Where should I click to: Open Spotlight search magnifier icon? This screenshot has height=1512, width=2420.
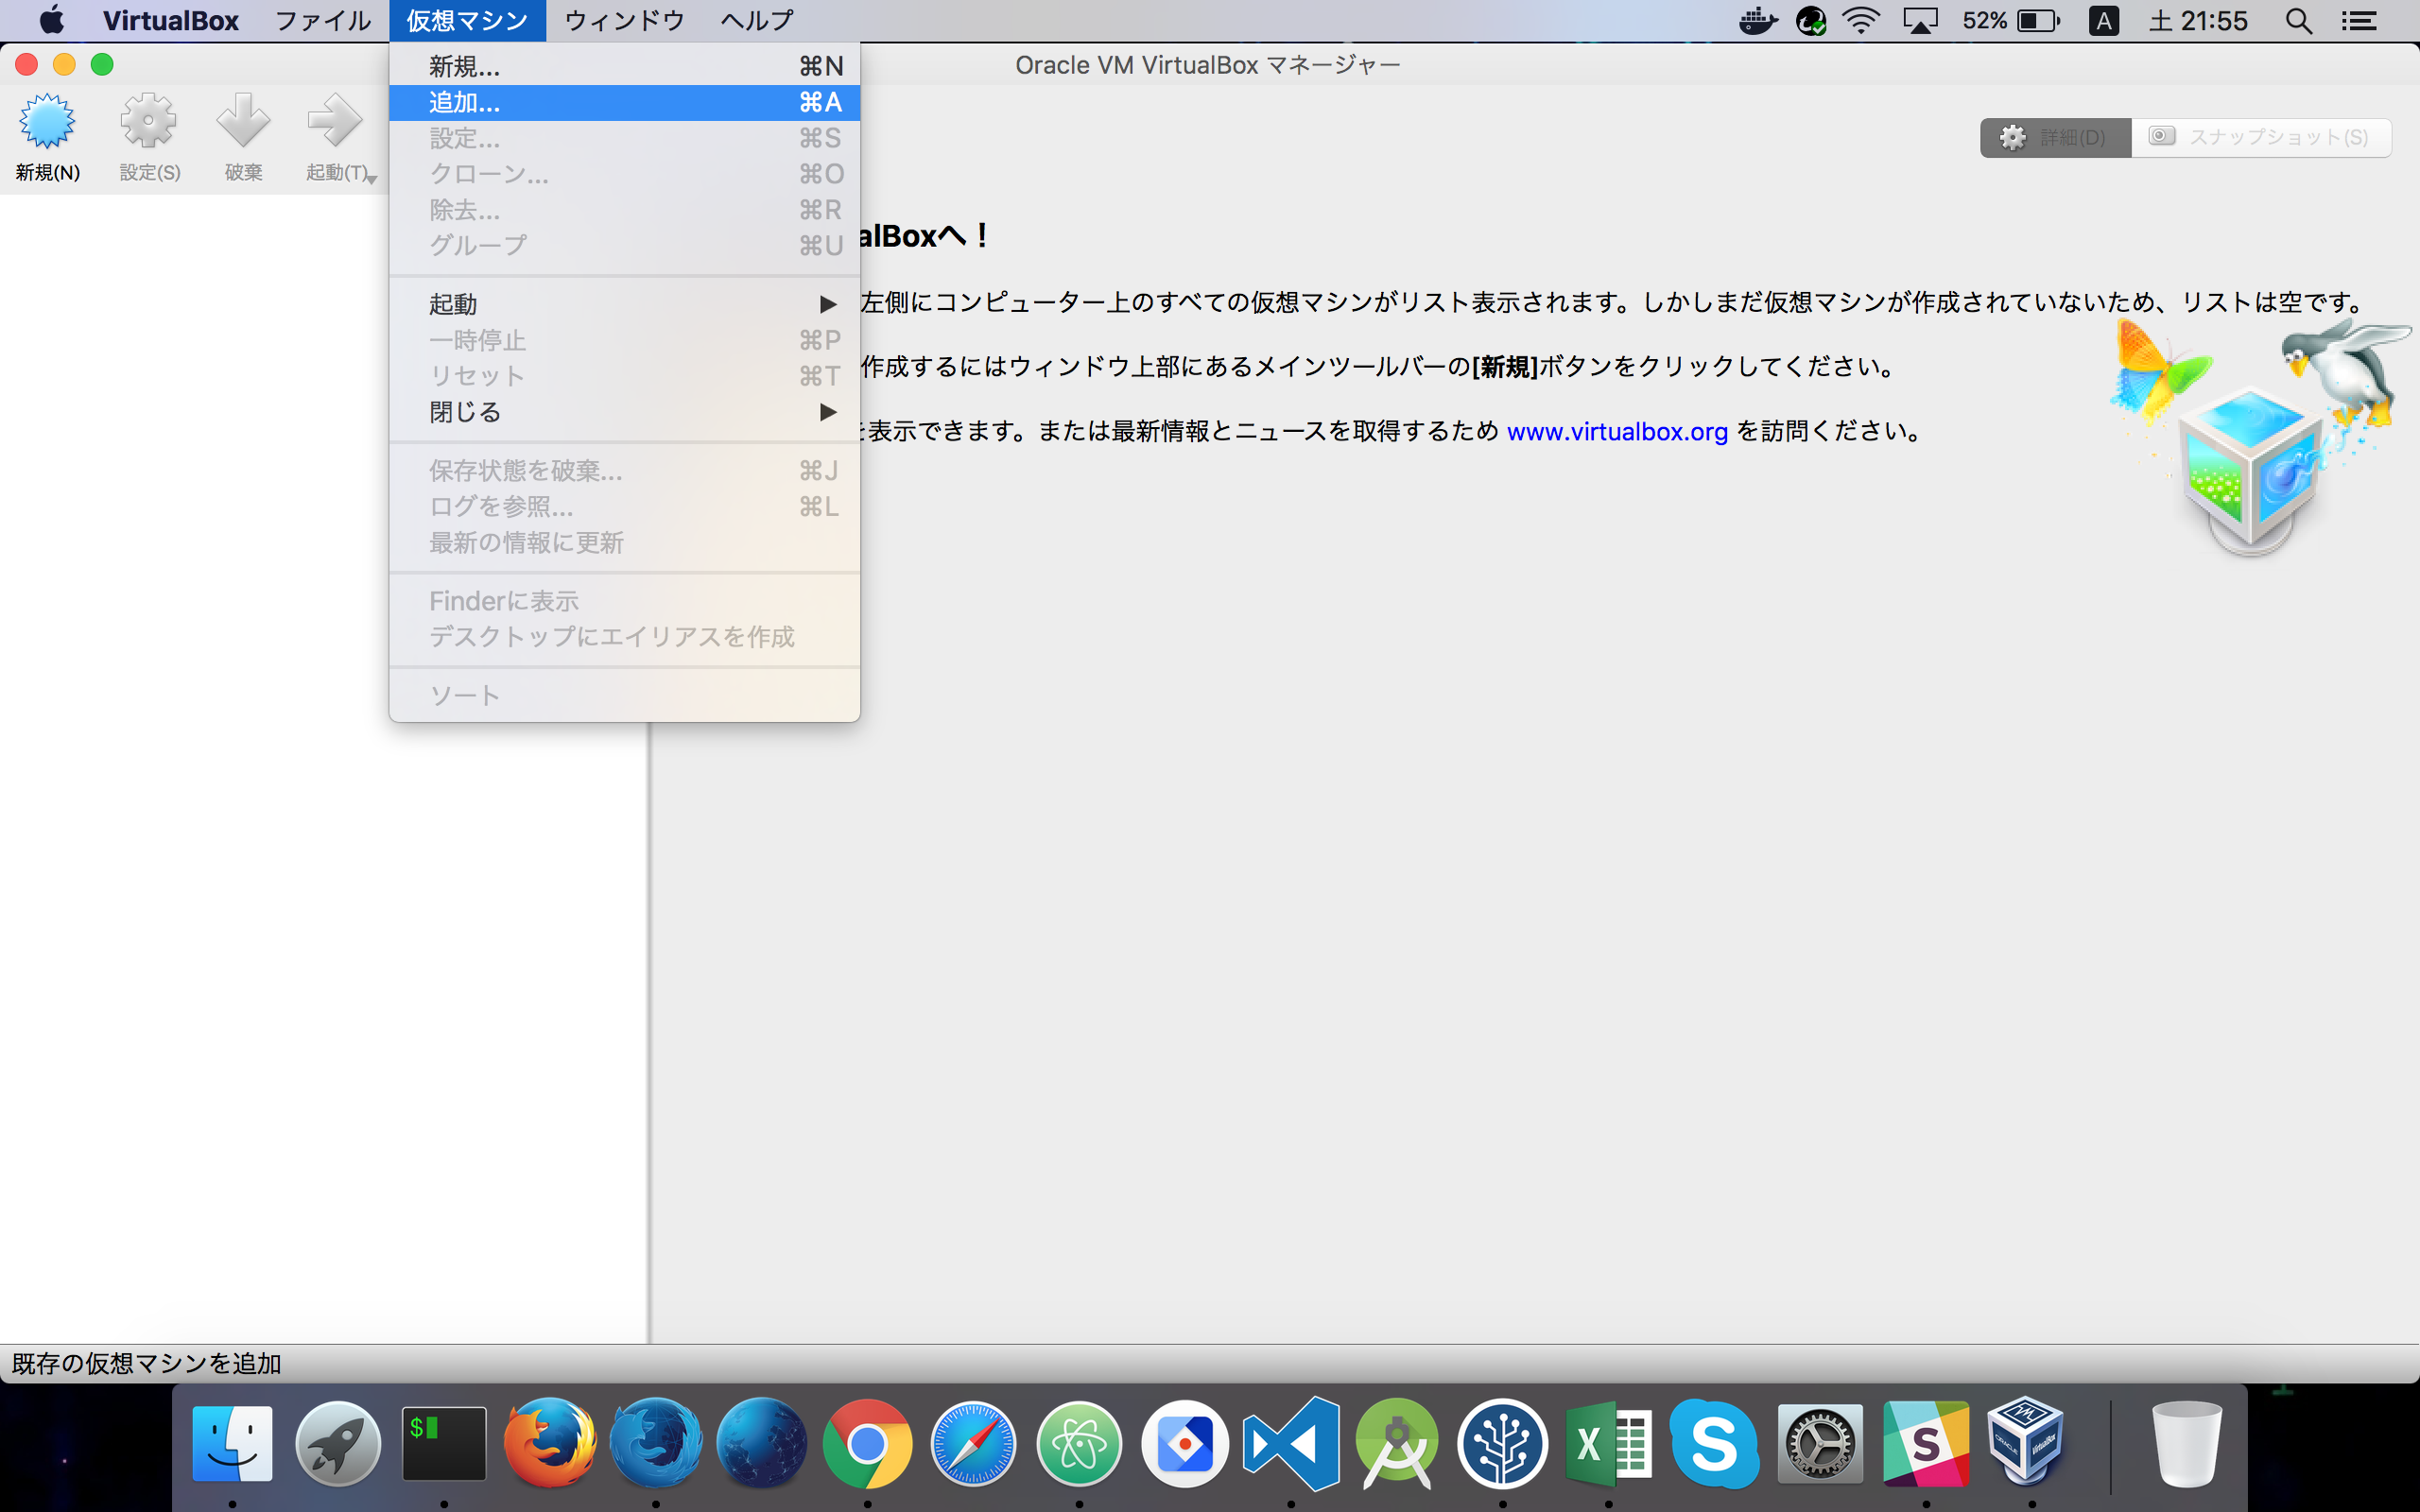click(x=2298, y=21)
